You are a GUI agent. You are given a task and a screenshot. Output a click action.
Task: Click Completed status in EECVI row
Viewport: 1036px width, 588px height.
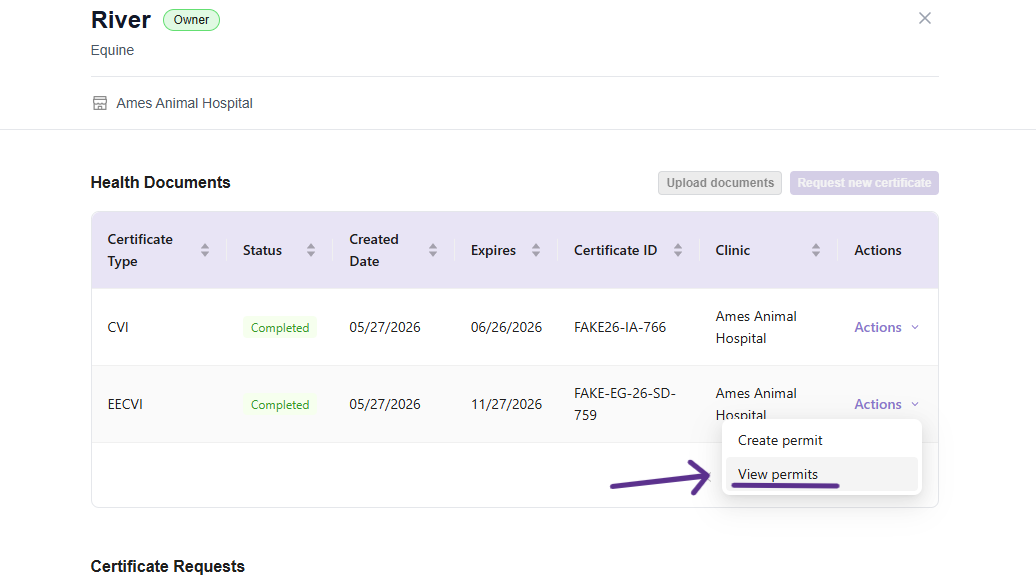click(279, 404)
